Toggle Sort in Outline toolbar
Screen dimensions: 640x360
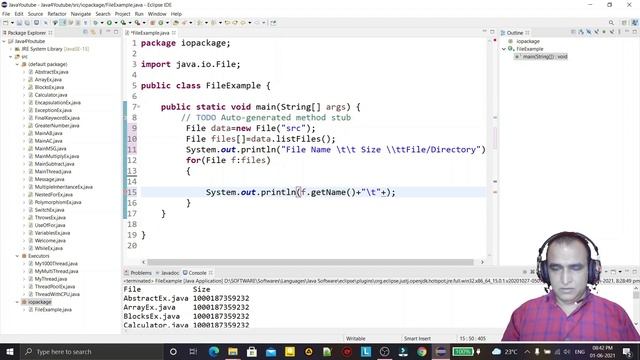pyautogui.click(x=581, y=32)
